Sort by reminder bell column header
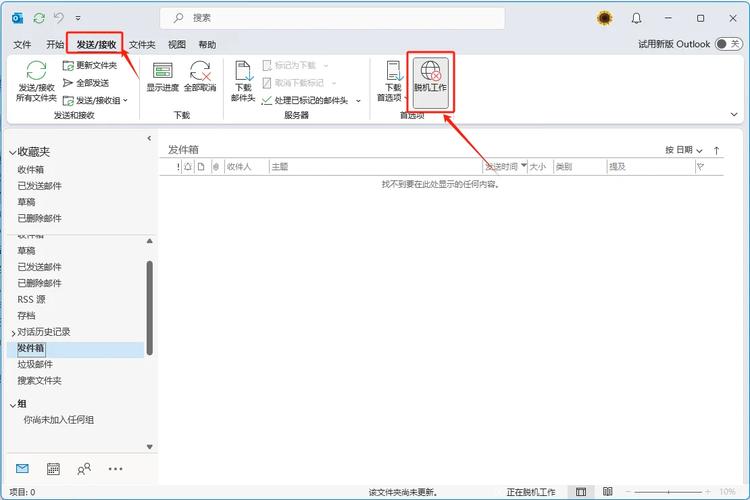 tap(188, 167)
